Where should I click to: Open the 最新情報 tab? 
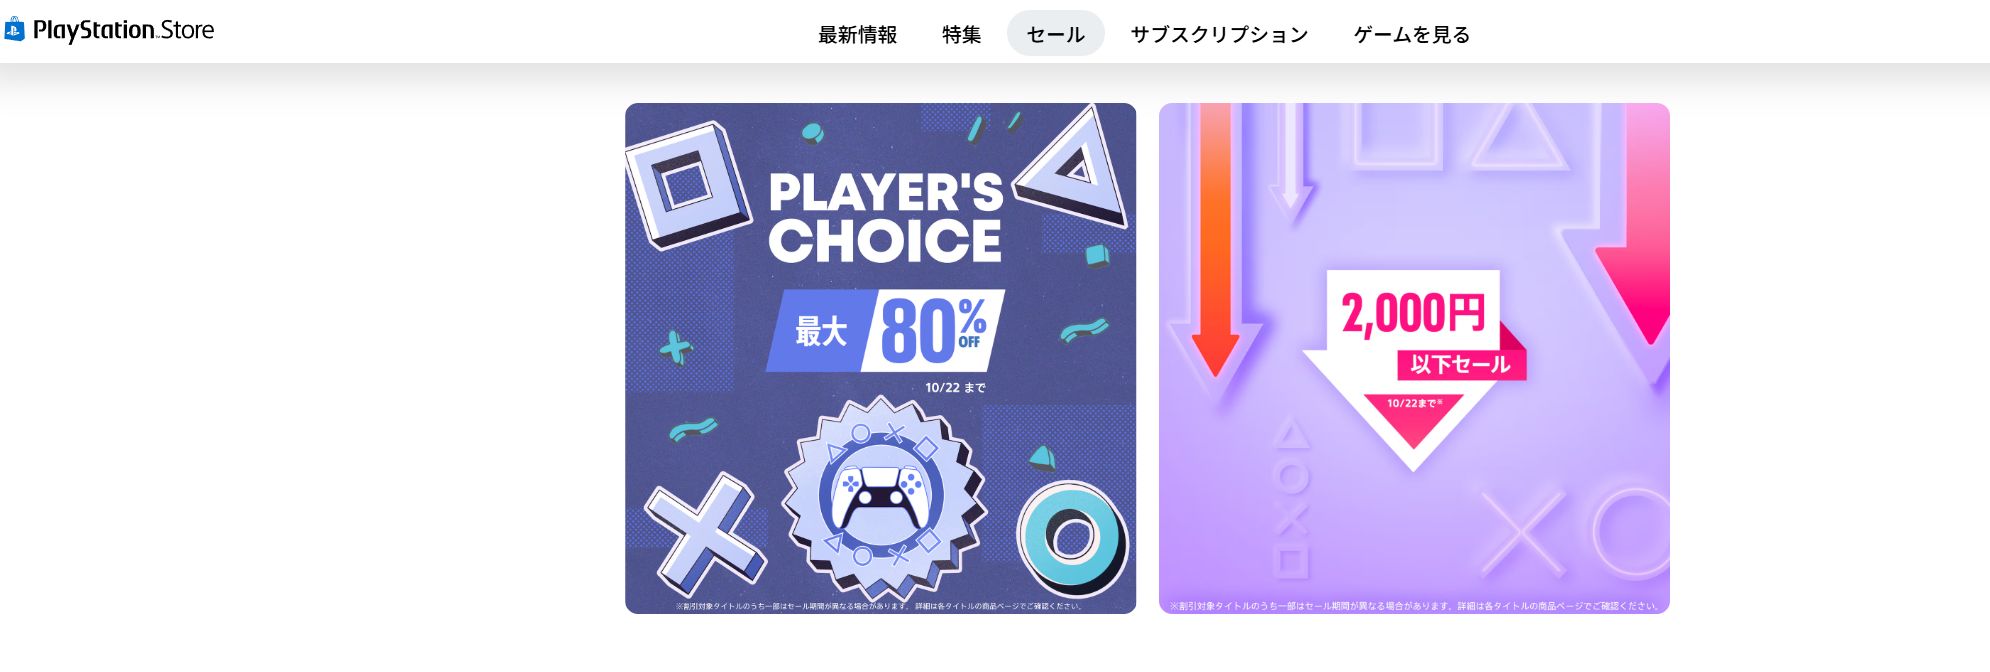[857, 34]
